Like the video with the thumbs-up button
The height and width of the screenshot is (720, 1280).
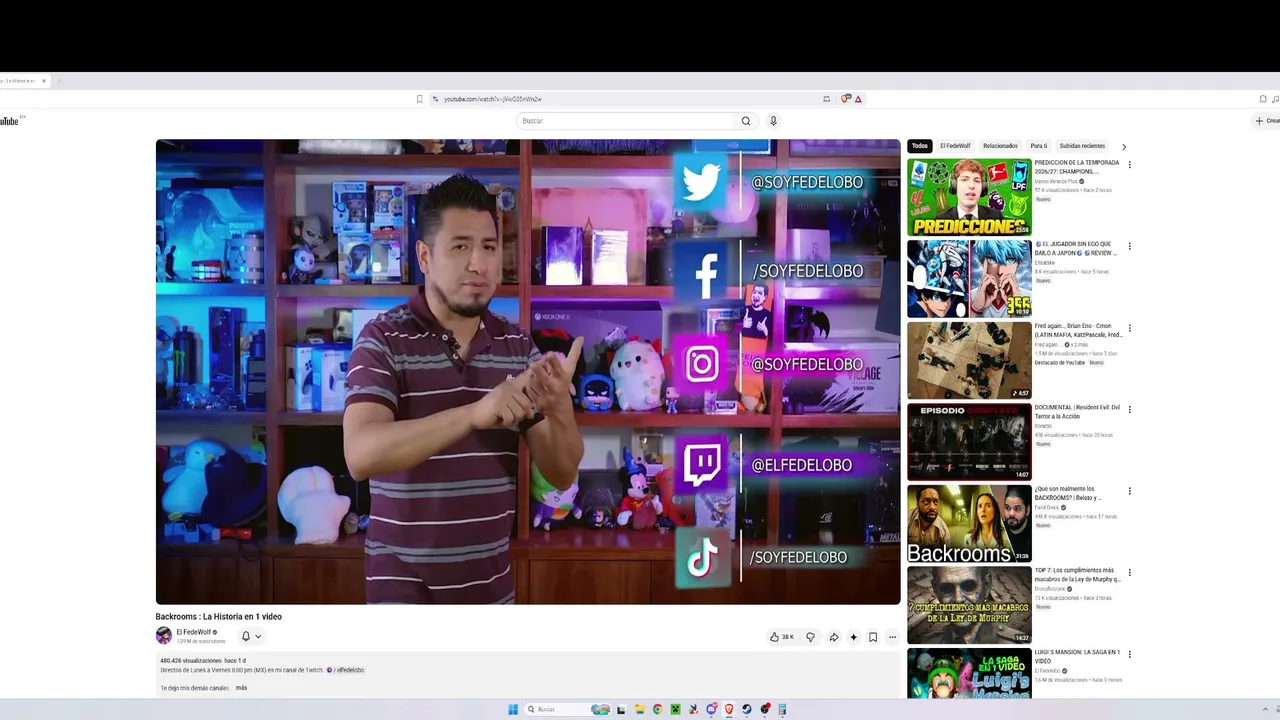(x=782, y=637)
